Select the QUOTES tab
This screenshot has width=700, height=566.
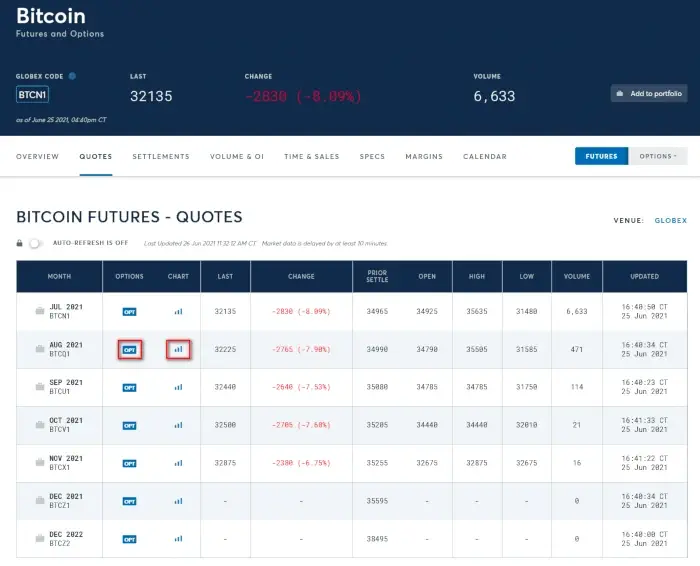pyautogui.click(x=96, y=157)
